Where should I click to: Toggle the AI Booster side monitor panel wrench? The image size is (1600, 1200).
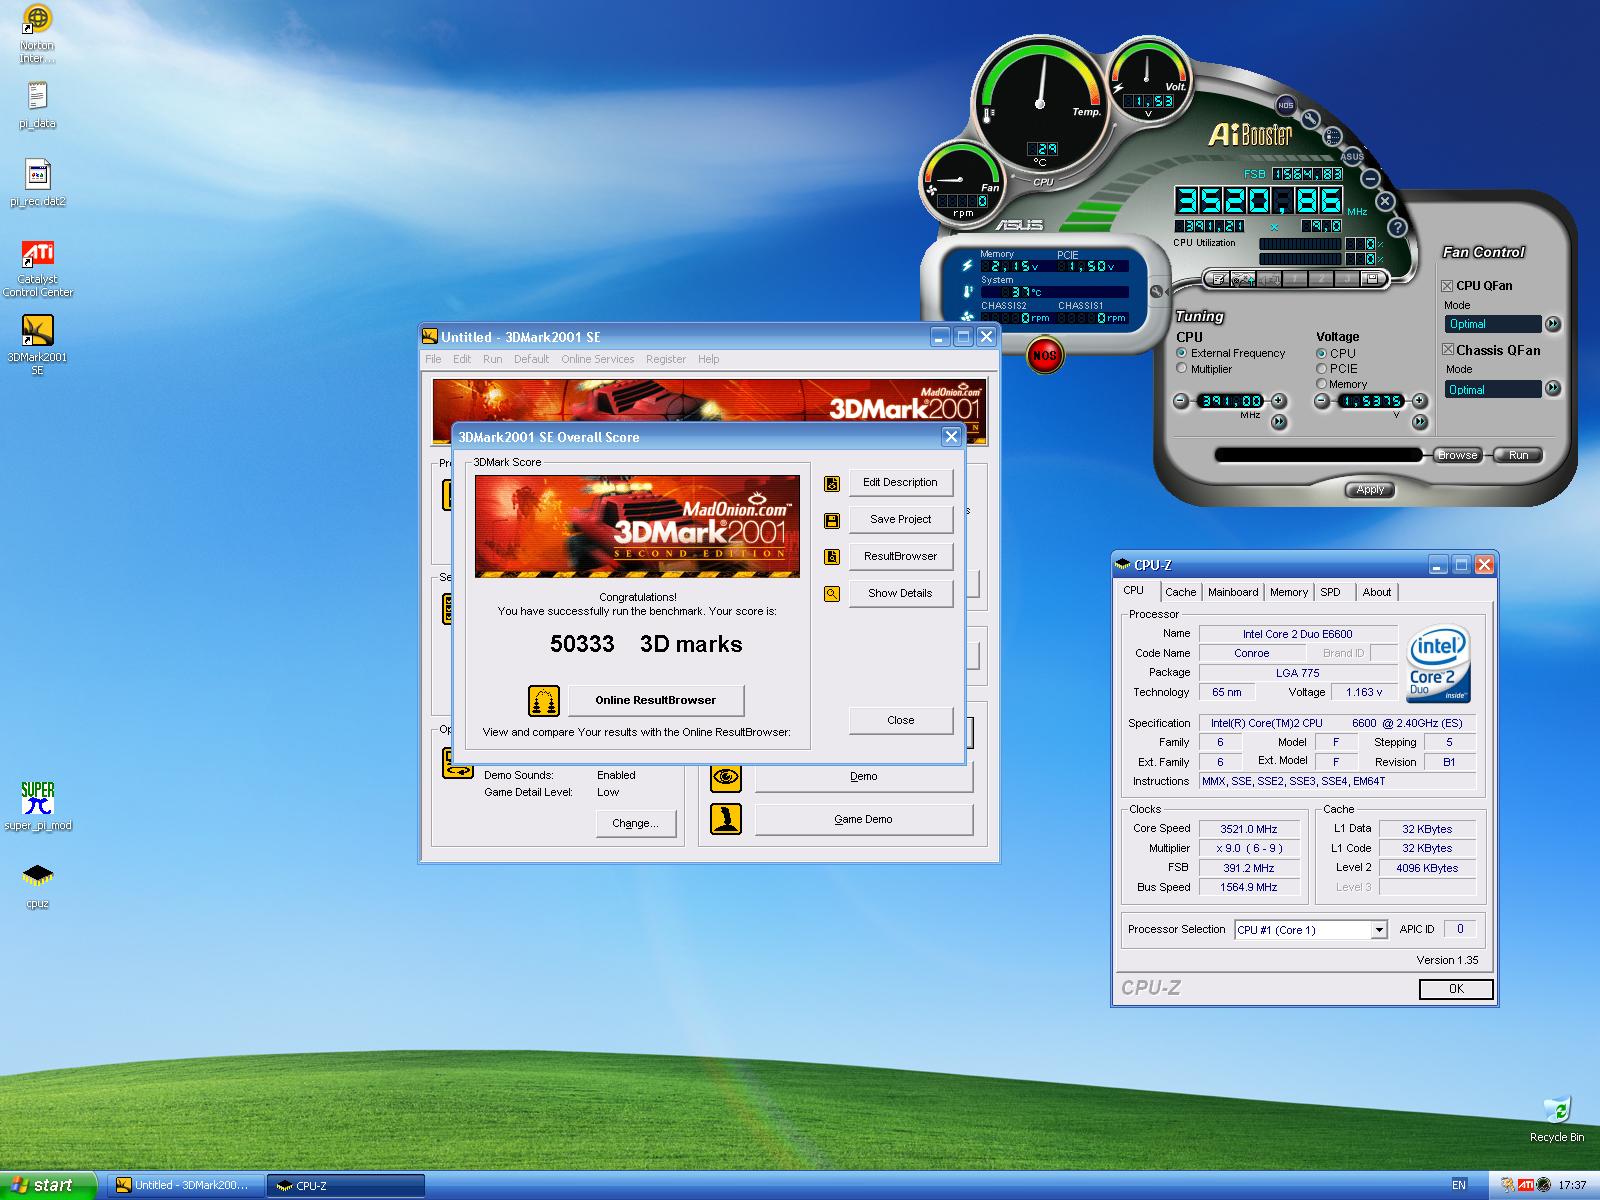point(1157,291)
